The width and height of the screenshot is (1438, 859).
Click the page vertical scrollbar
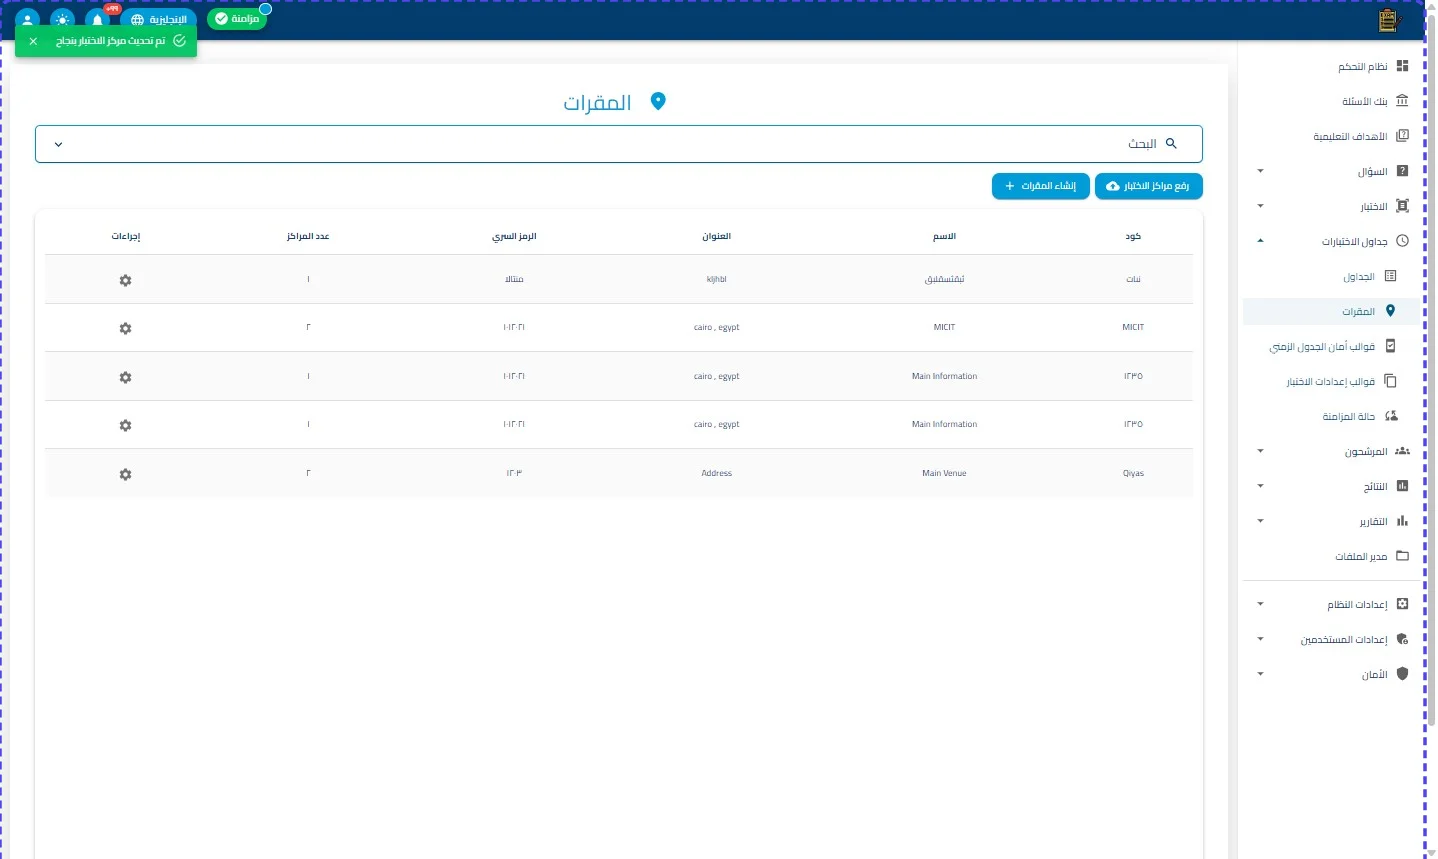click(1431, 370)
